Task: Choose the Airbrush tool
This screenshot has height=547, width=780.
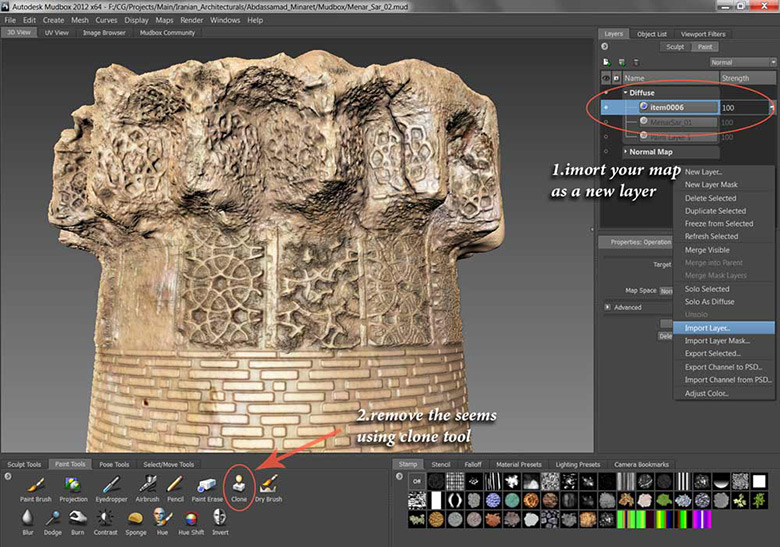Action: click(x=147, y=485)
